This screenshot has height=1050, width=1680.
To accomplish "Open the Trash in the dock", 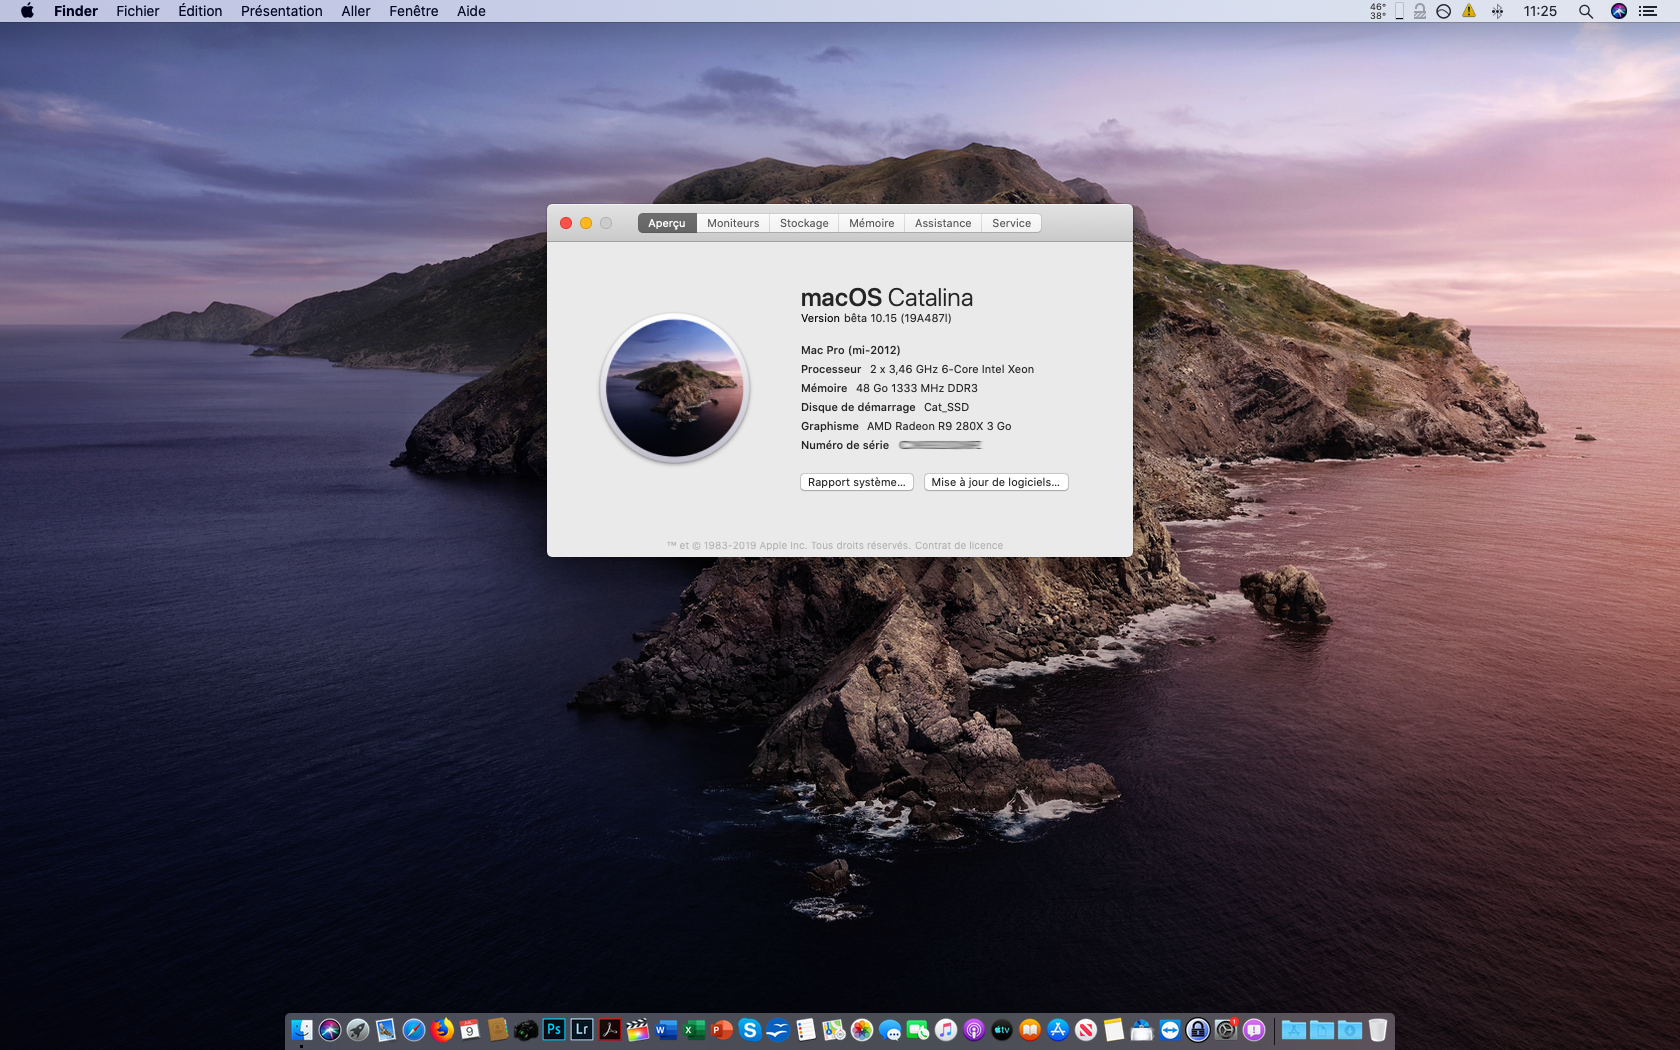I will [x=1378, y=1029].
